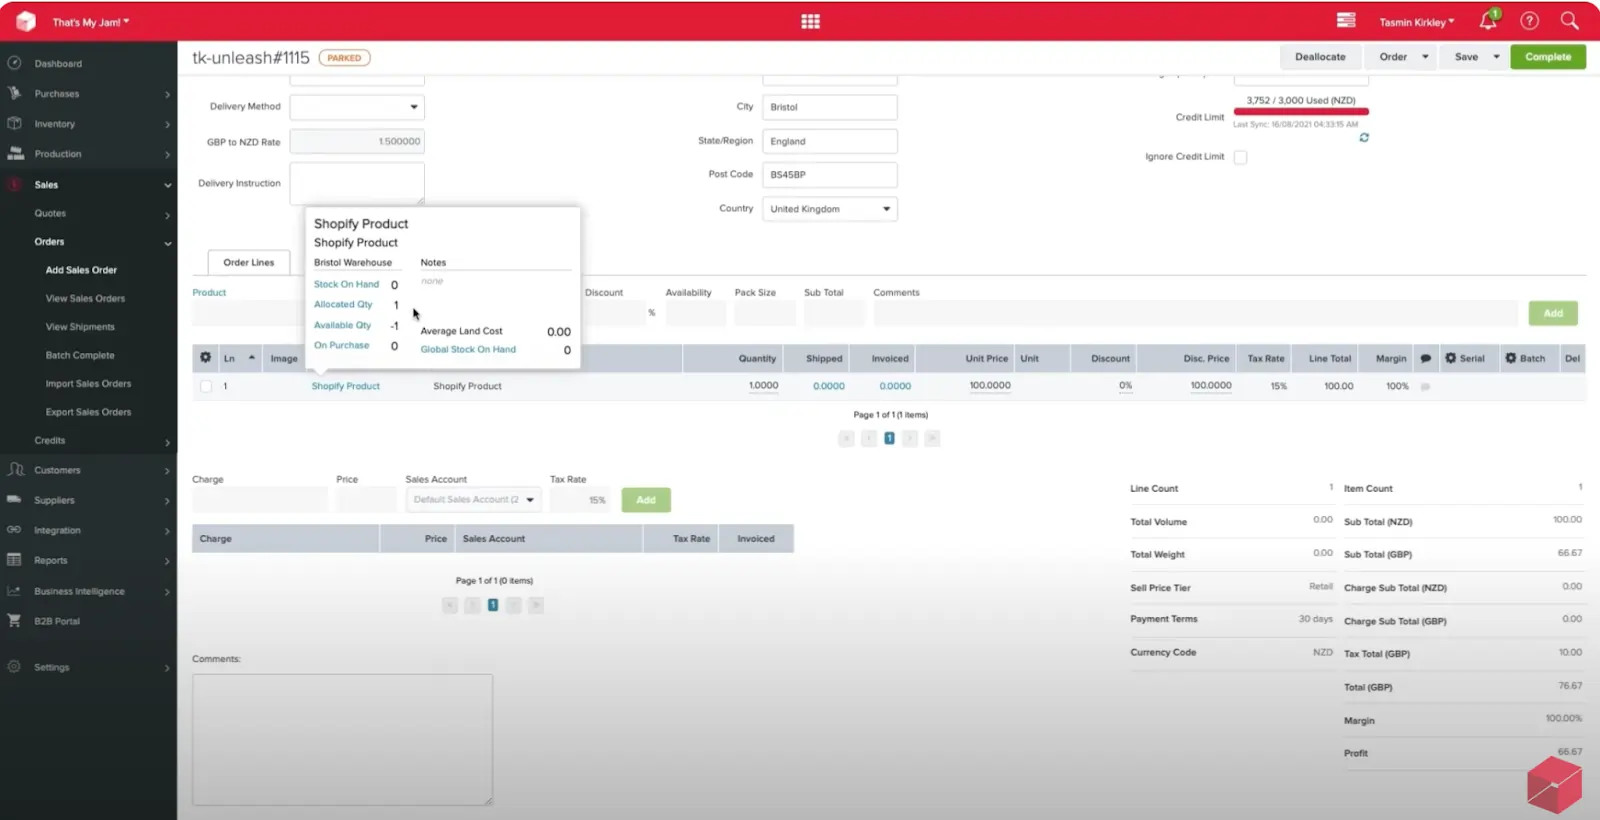This screenshot has width=1600, height=820.
Task: Open Export Sales Orders
Action: point(88,412)
